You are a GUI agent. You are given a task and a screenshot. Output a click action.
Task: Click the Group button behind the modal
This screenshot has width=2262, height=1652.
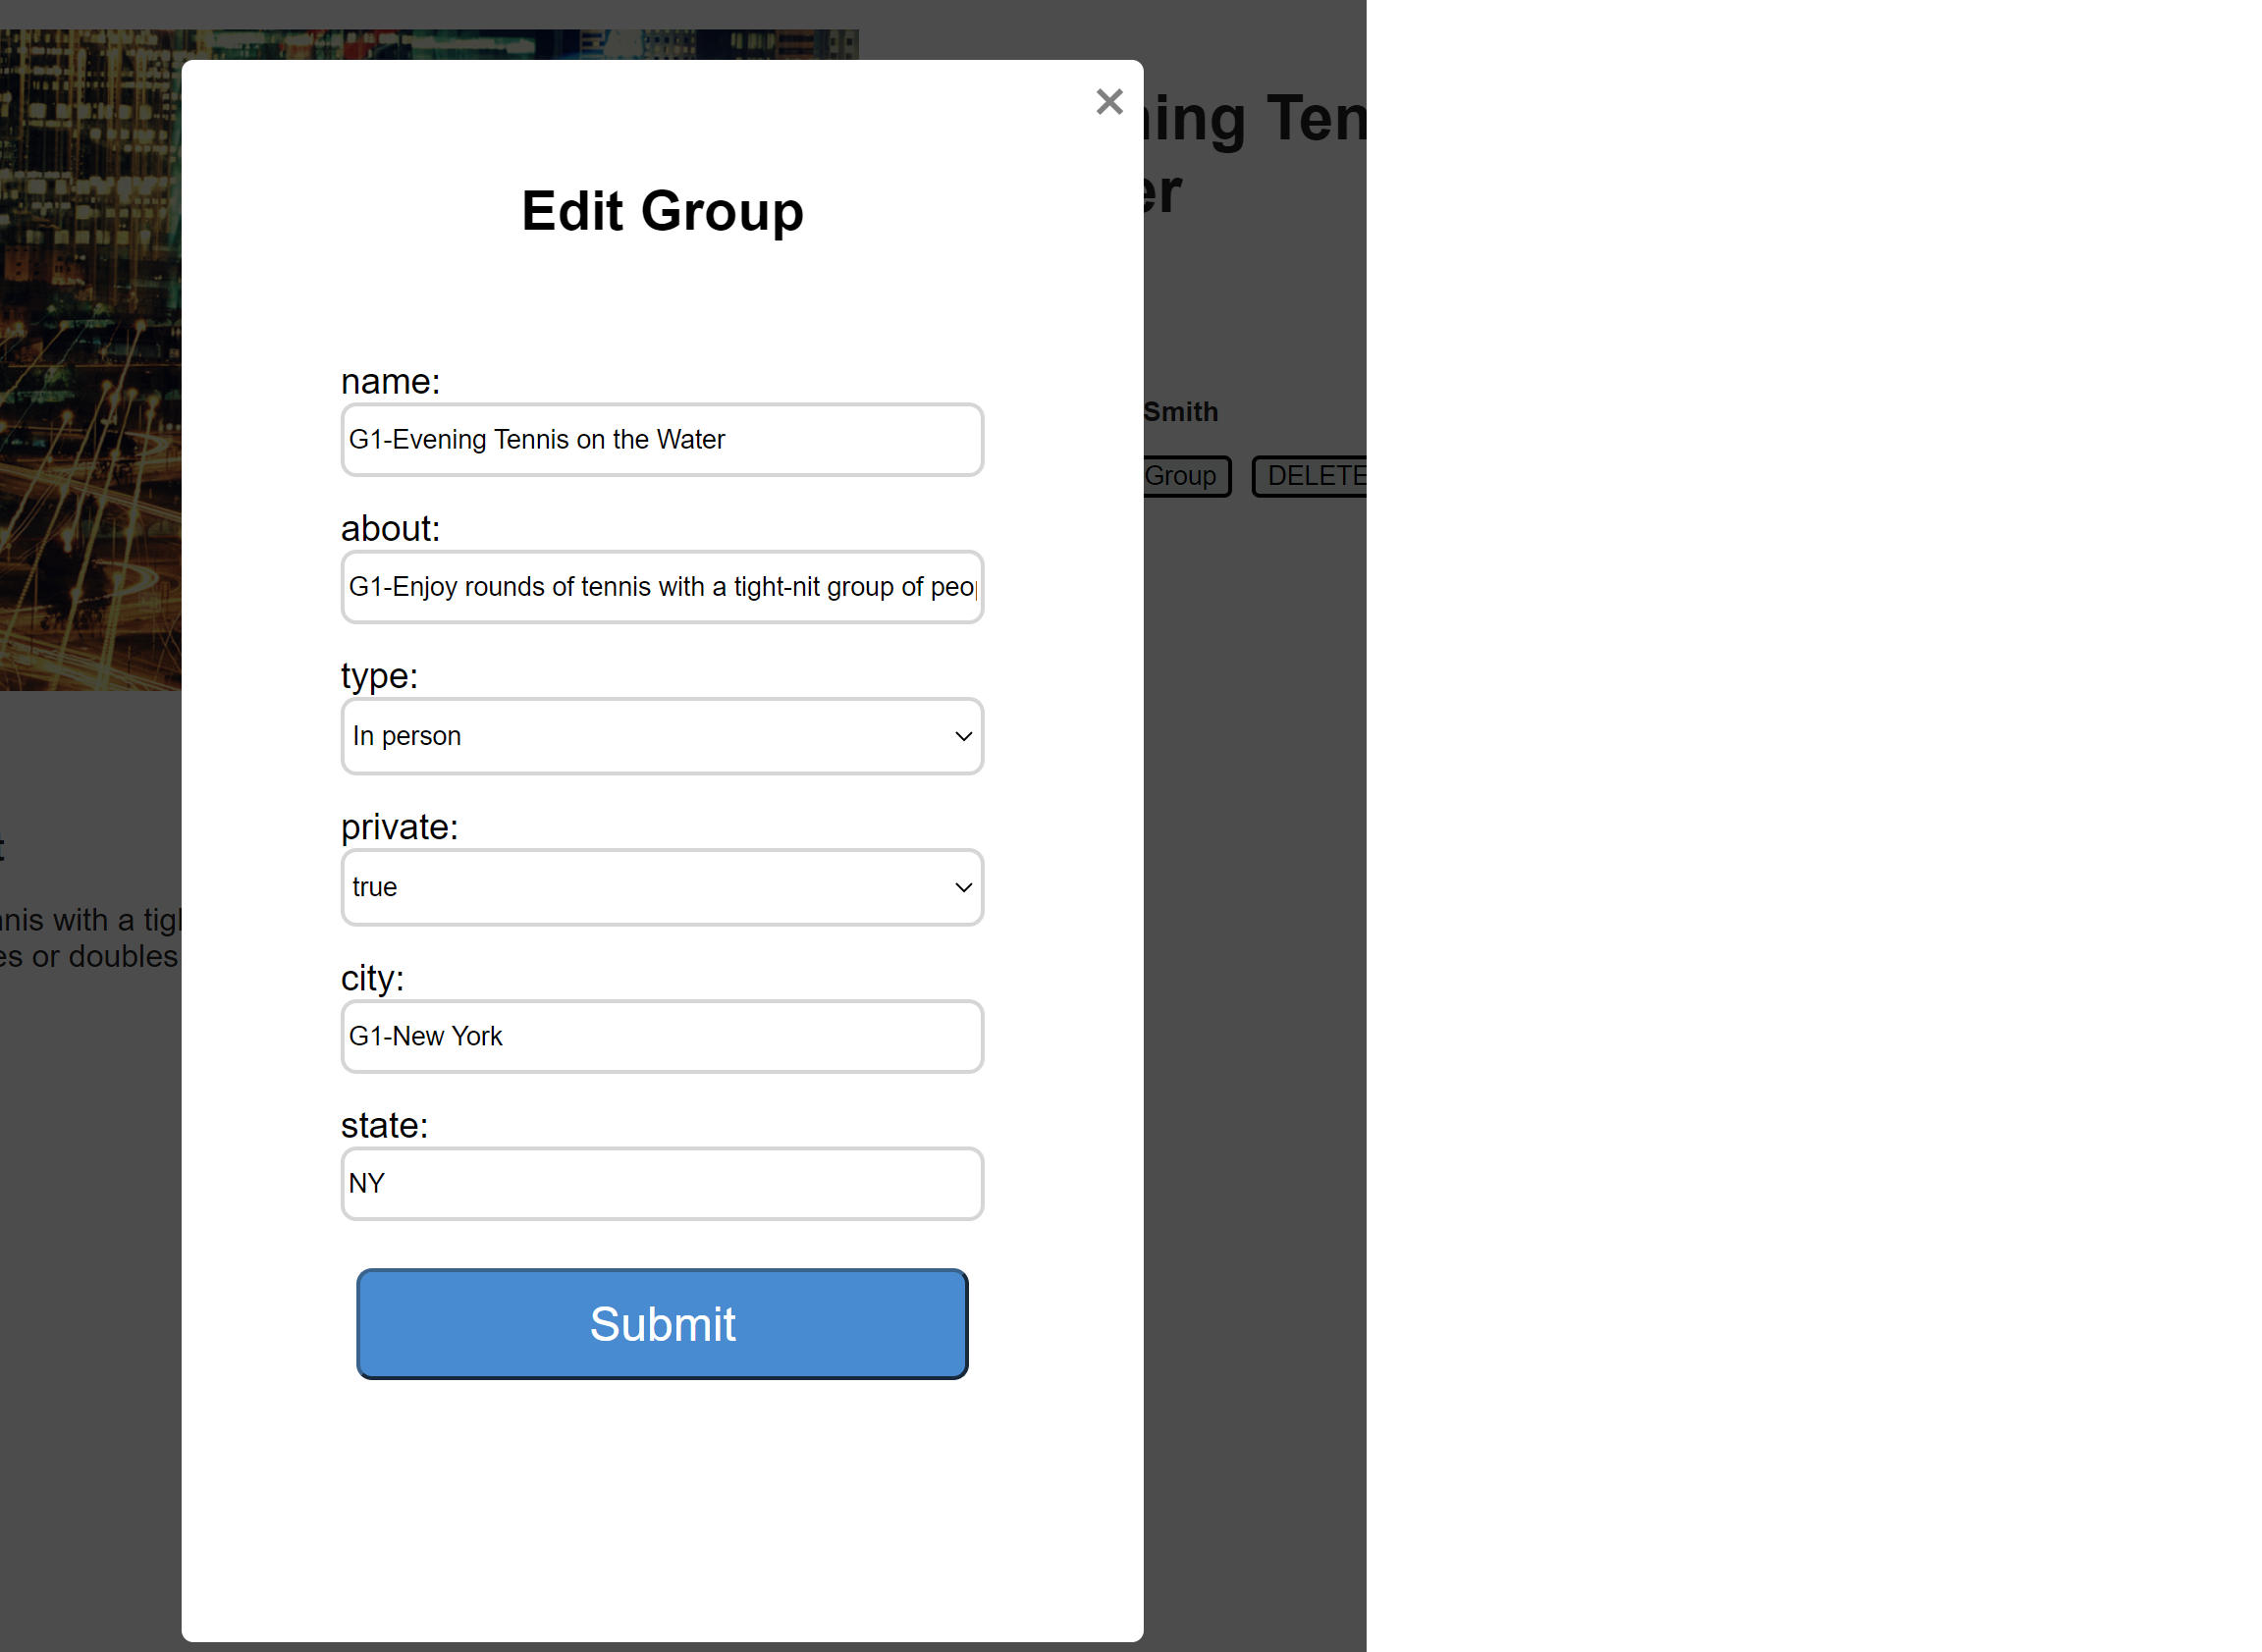pyautogui.click(x=1183, y=476)
